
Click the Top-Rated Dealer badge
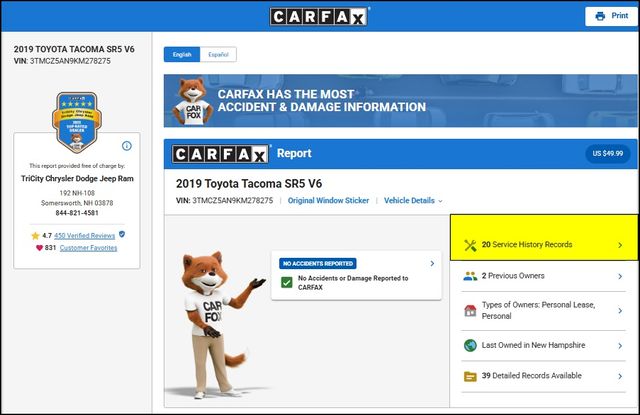(77, 122)
